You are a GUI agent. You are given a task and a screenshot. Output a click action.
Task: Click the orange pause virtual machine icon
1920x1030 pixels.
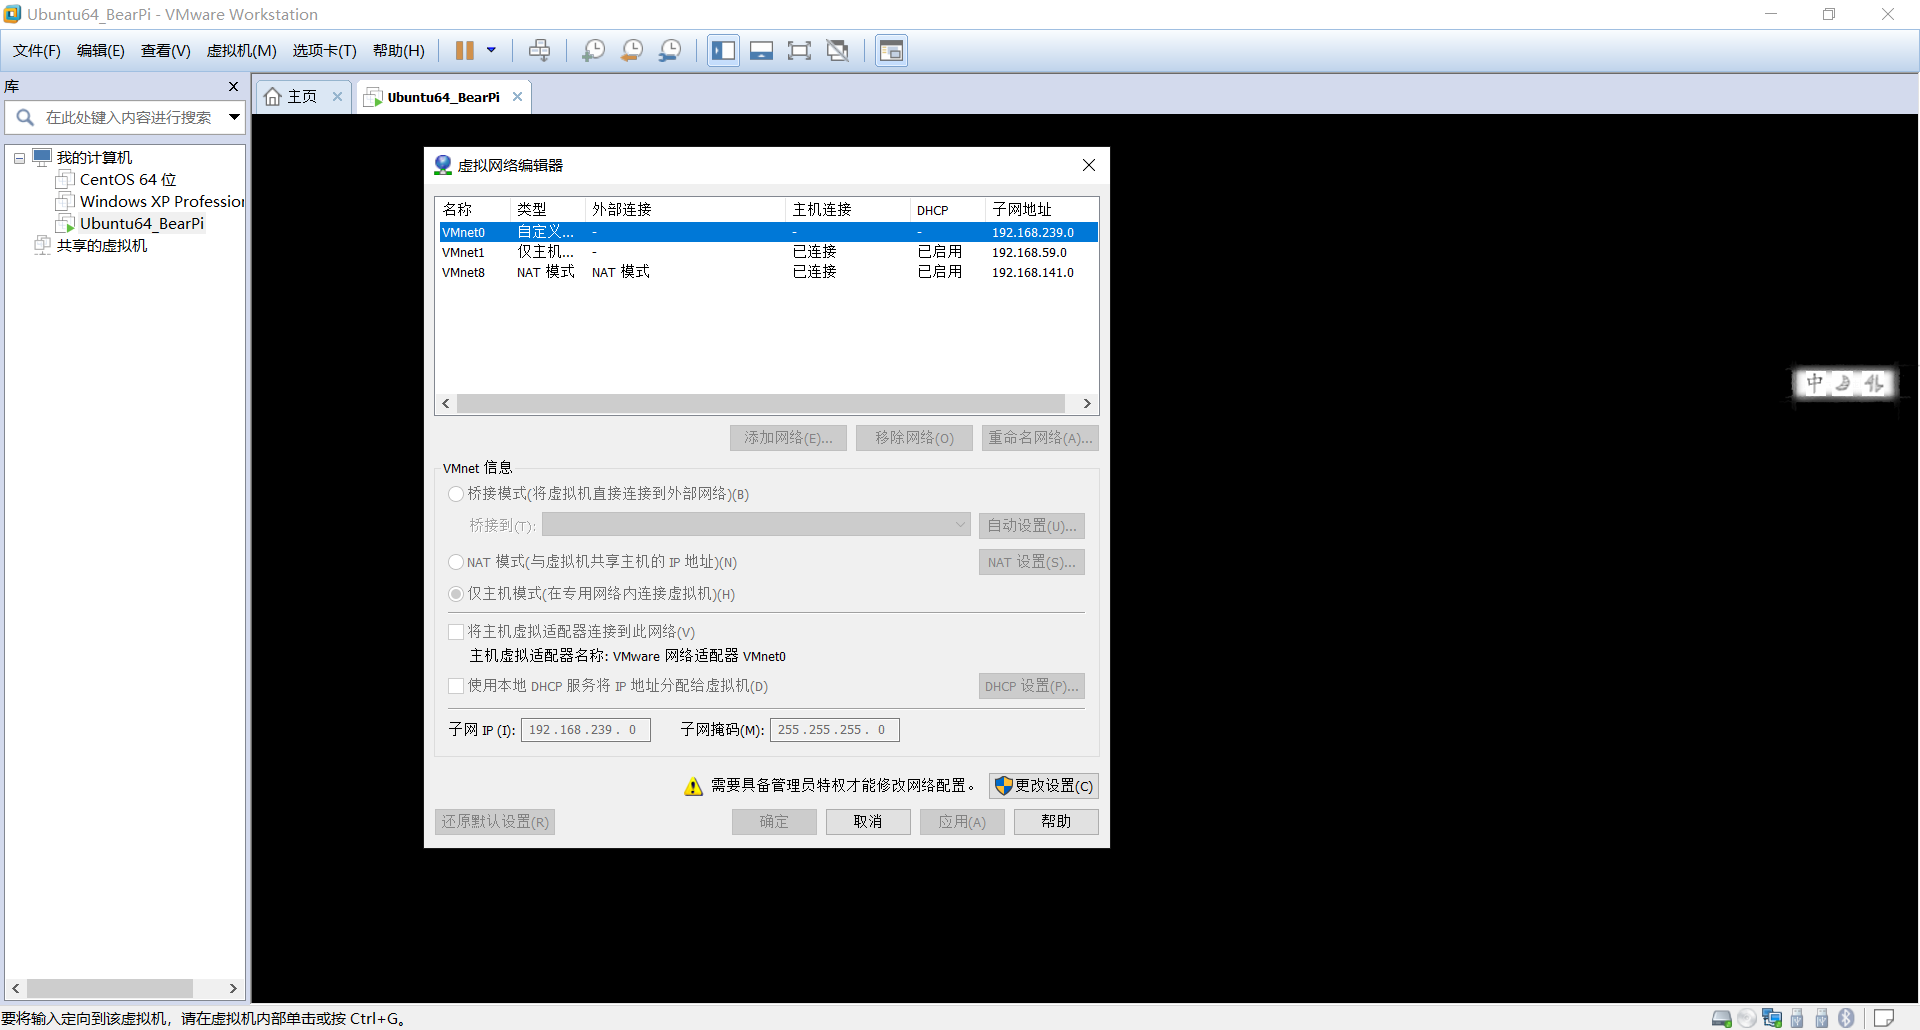click(465, 51)
